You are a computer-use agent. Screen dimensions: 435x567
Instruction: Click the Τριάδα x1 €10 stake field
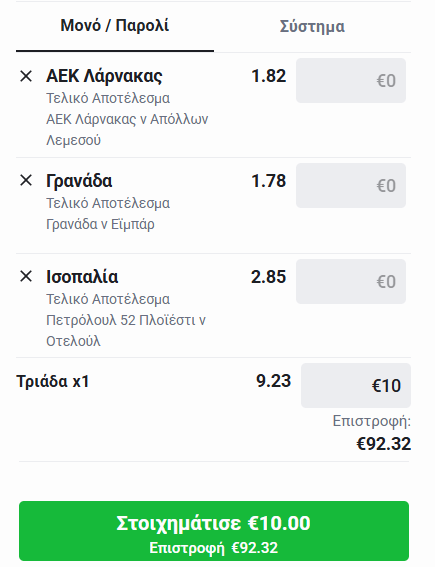[x=356, y=385]
